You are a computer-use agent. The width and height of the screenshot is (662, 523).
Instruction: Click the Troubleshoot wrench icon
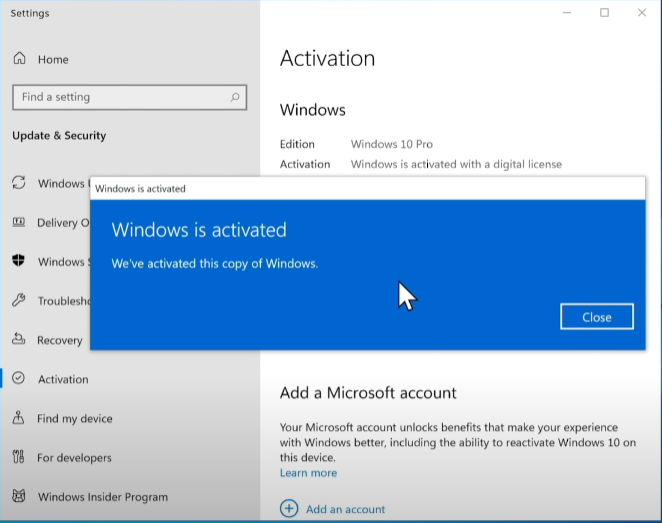[19, 300]
